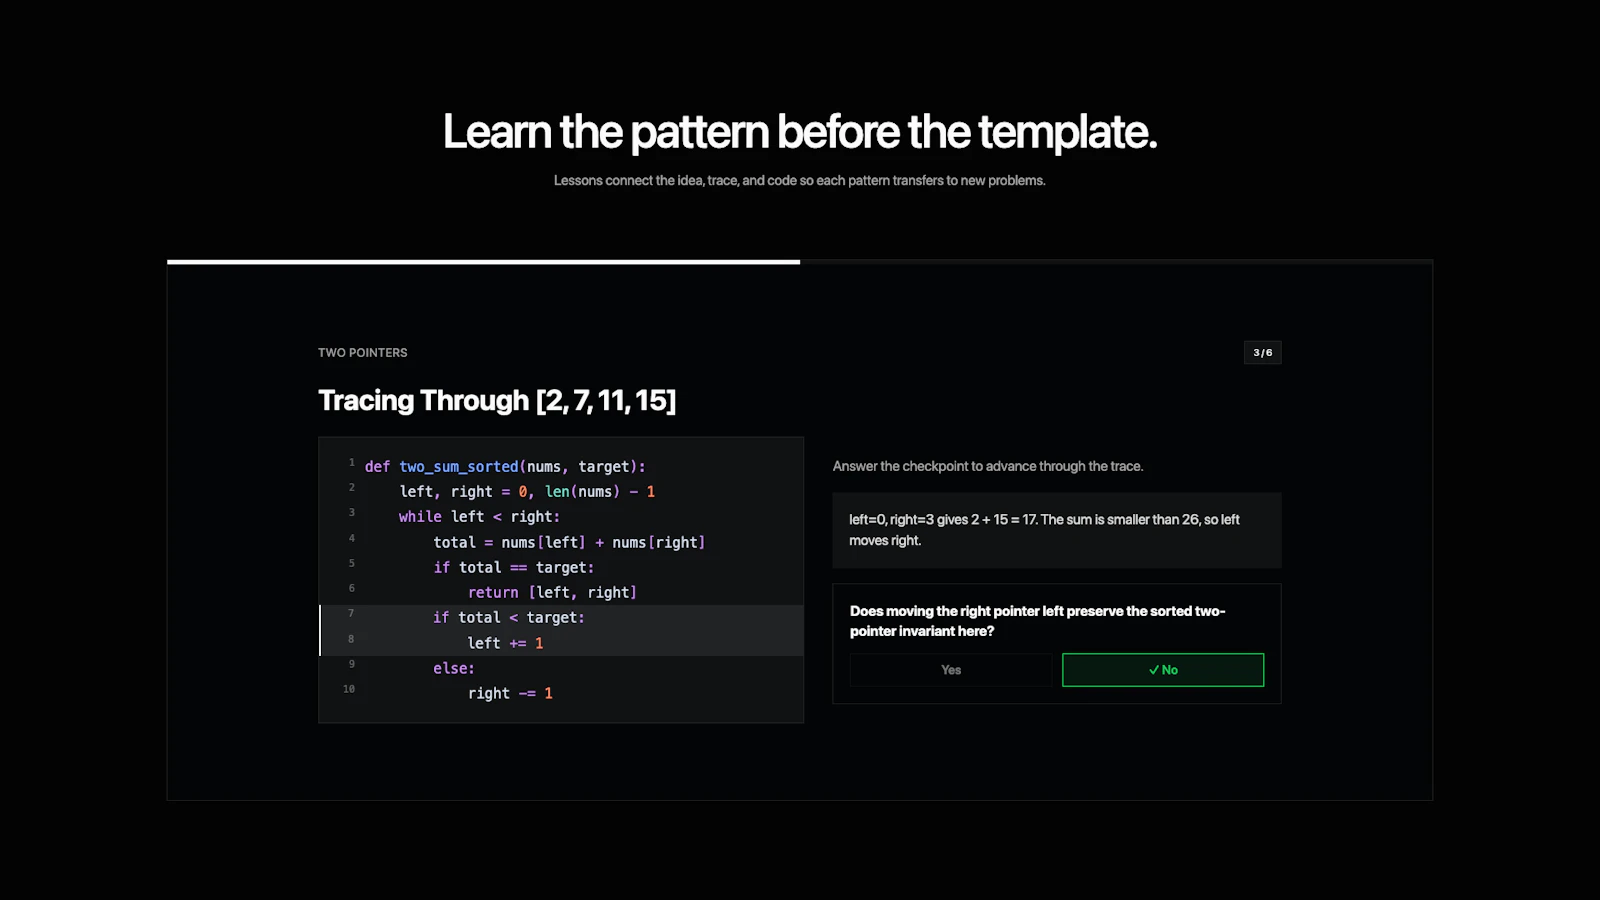Click code line "while left < right:"
The image size is (1600, 900).
(479, 517)
